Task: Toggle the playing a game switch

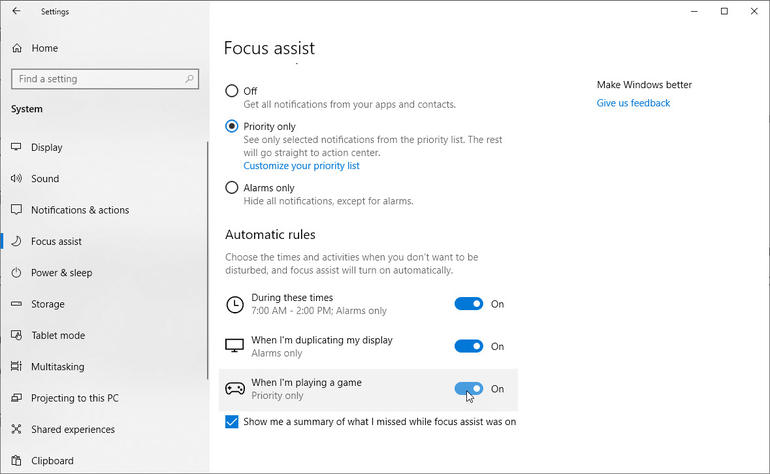Action: [469, 389]
